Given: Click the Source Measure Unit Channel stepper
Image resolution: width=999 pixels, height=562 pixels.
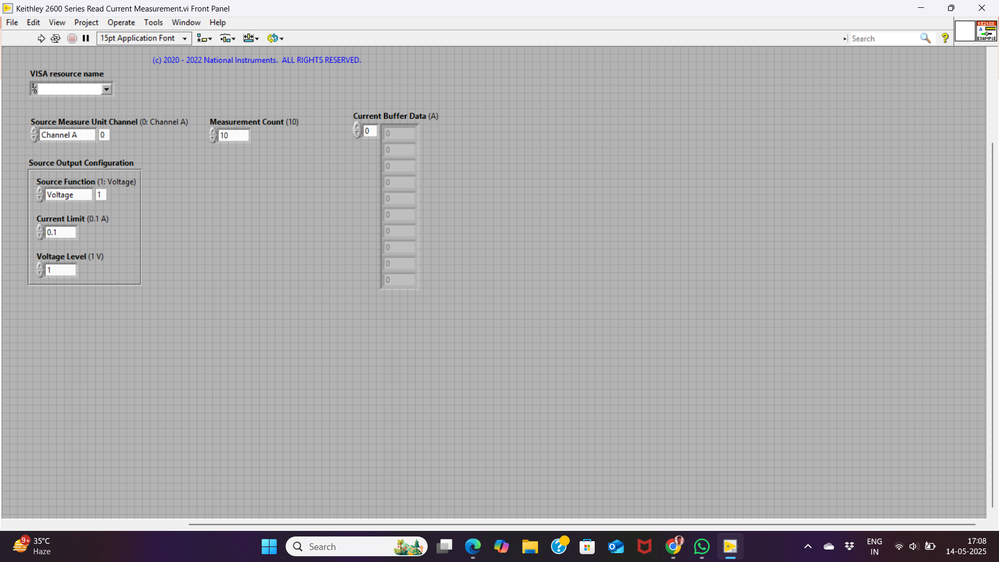Looking at the screenshot, I should [34, 134].
